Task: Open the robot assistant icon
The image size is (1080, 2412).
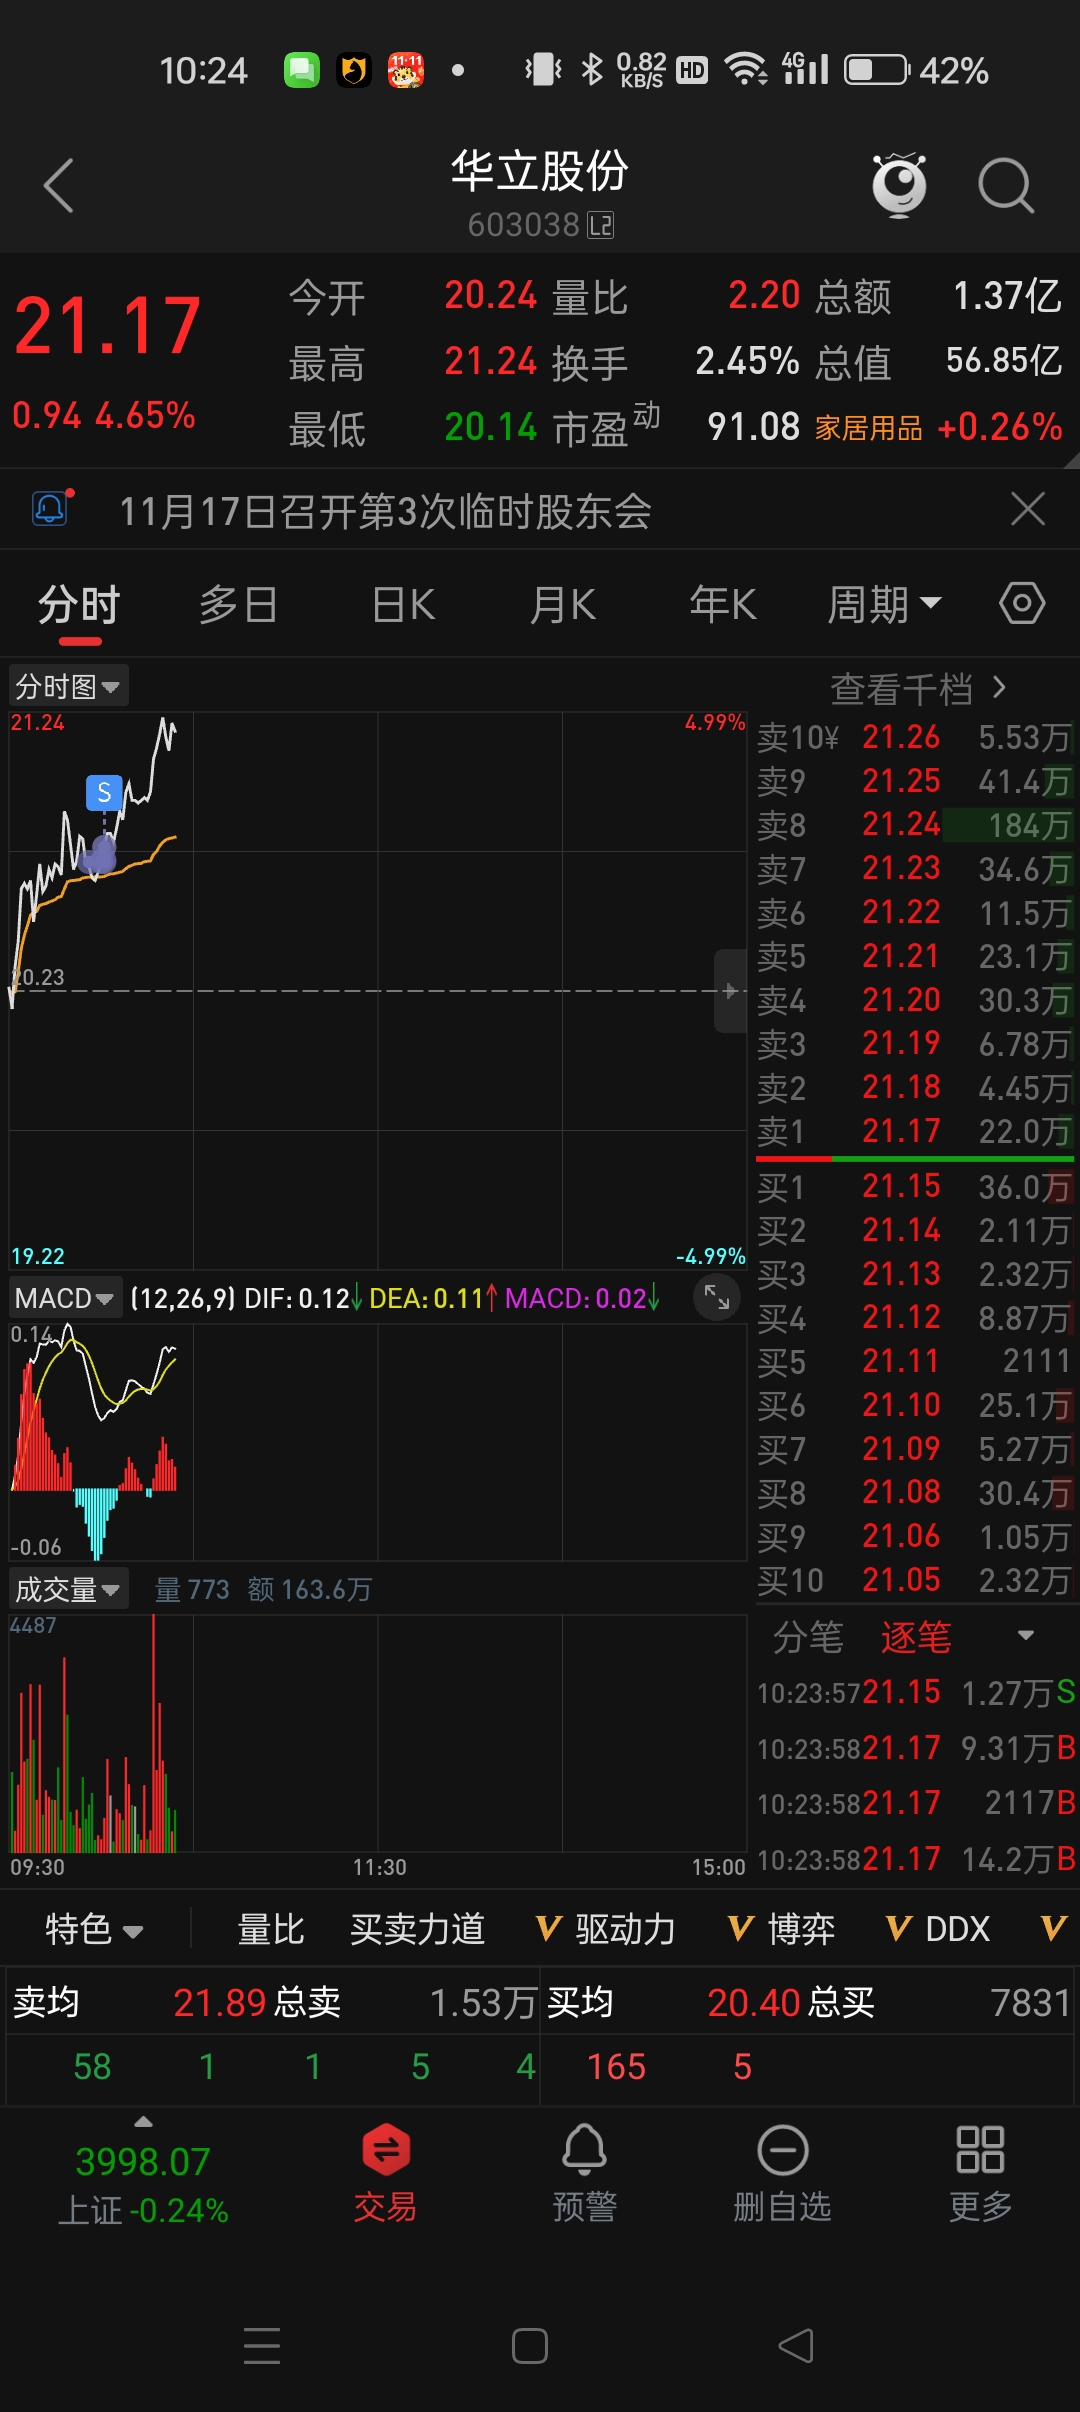Action: point(899,185)
